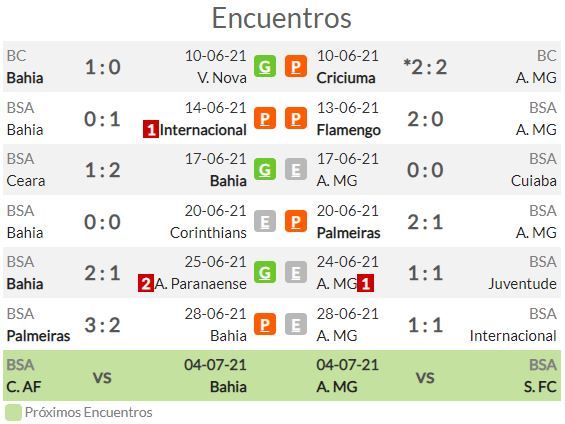The width and height of the screenshot is (565, 424).
Task: Select the Corinthians team name
Action: [208, 233]
